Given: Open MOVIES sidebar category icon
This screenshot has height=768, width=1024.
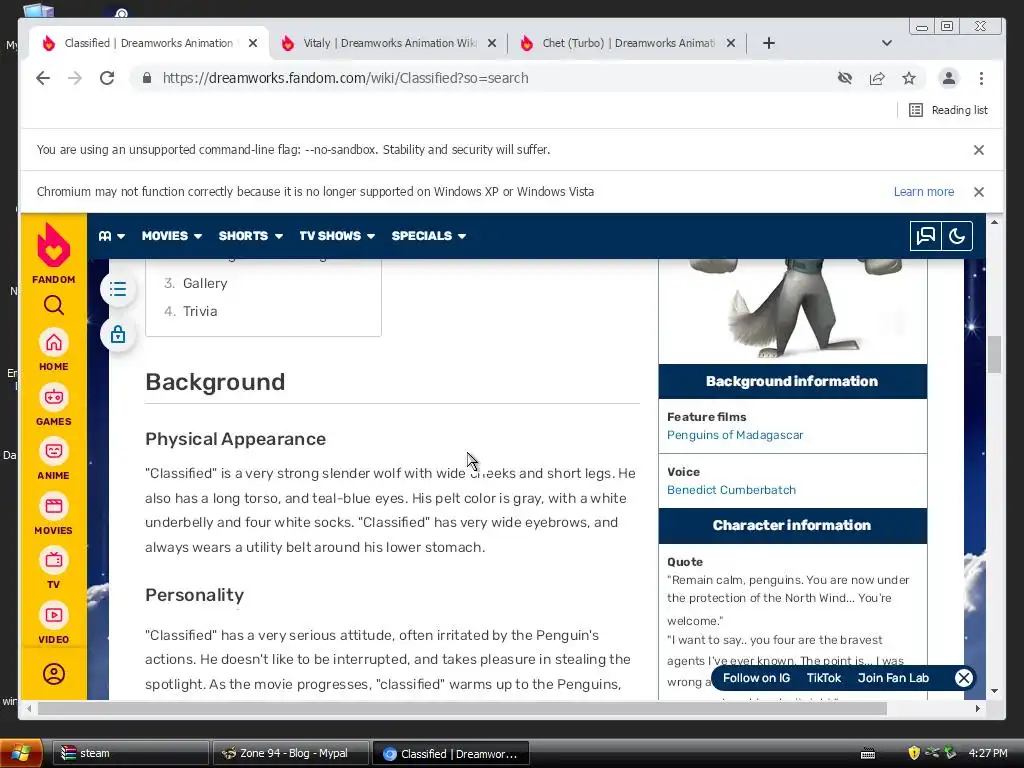Looking at the screenshot, I should click(54, 506).
